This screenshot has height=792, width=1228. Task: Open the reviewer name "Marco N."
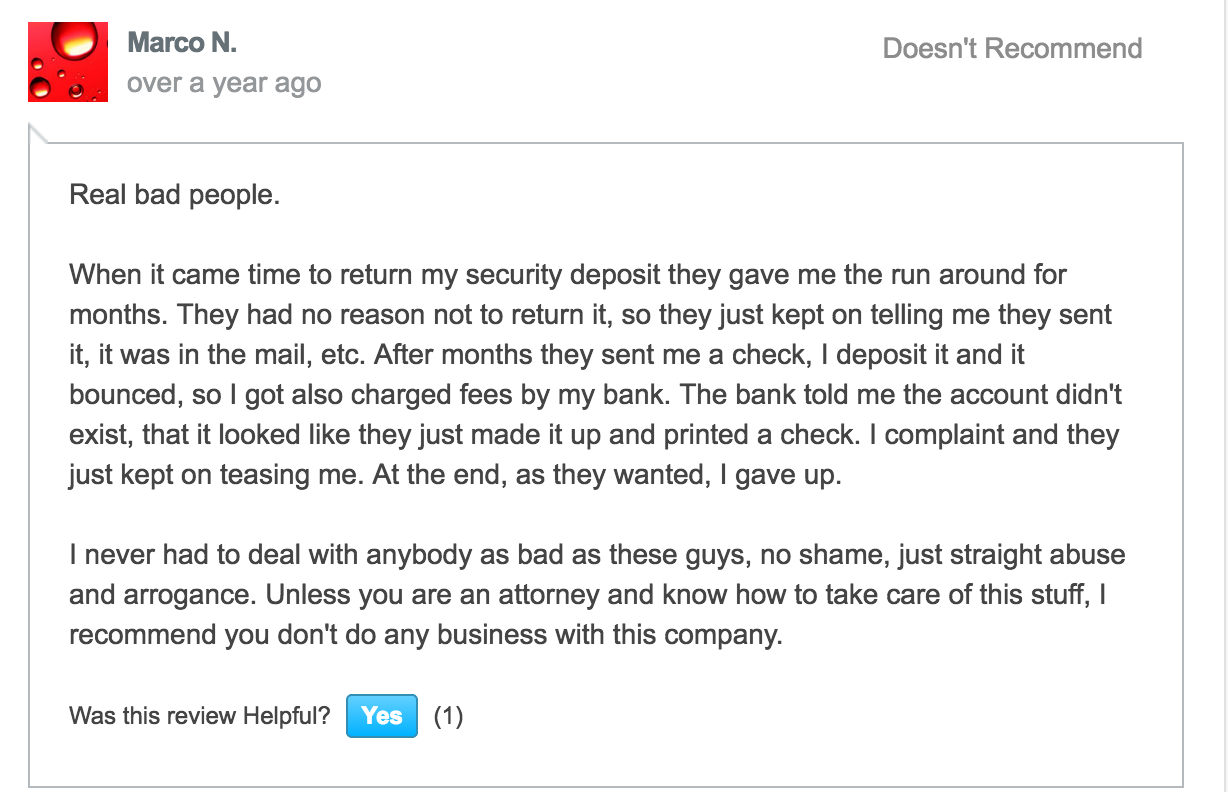(x=182, y=43)
